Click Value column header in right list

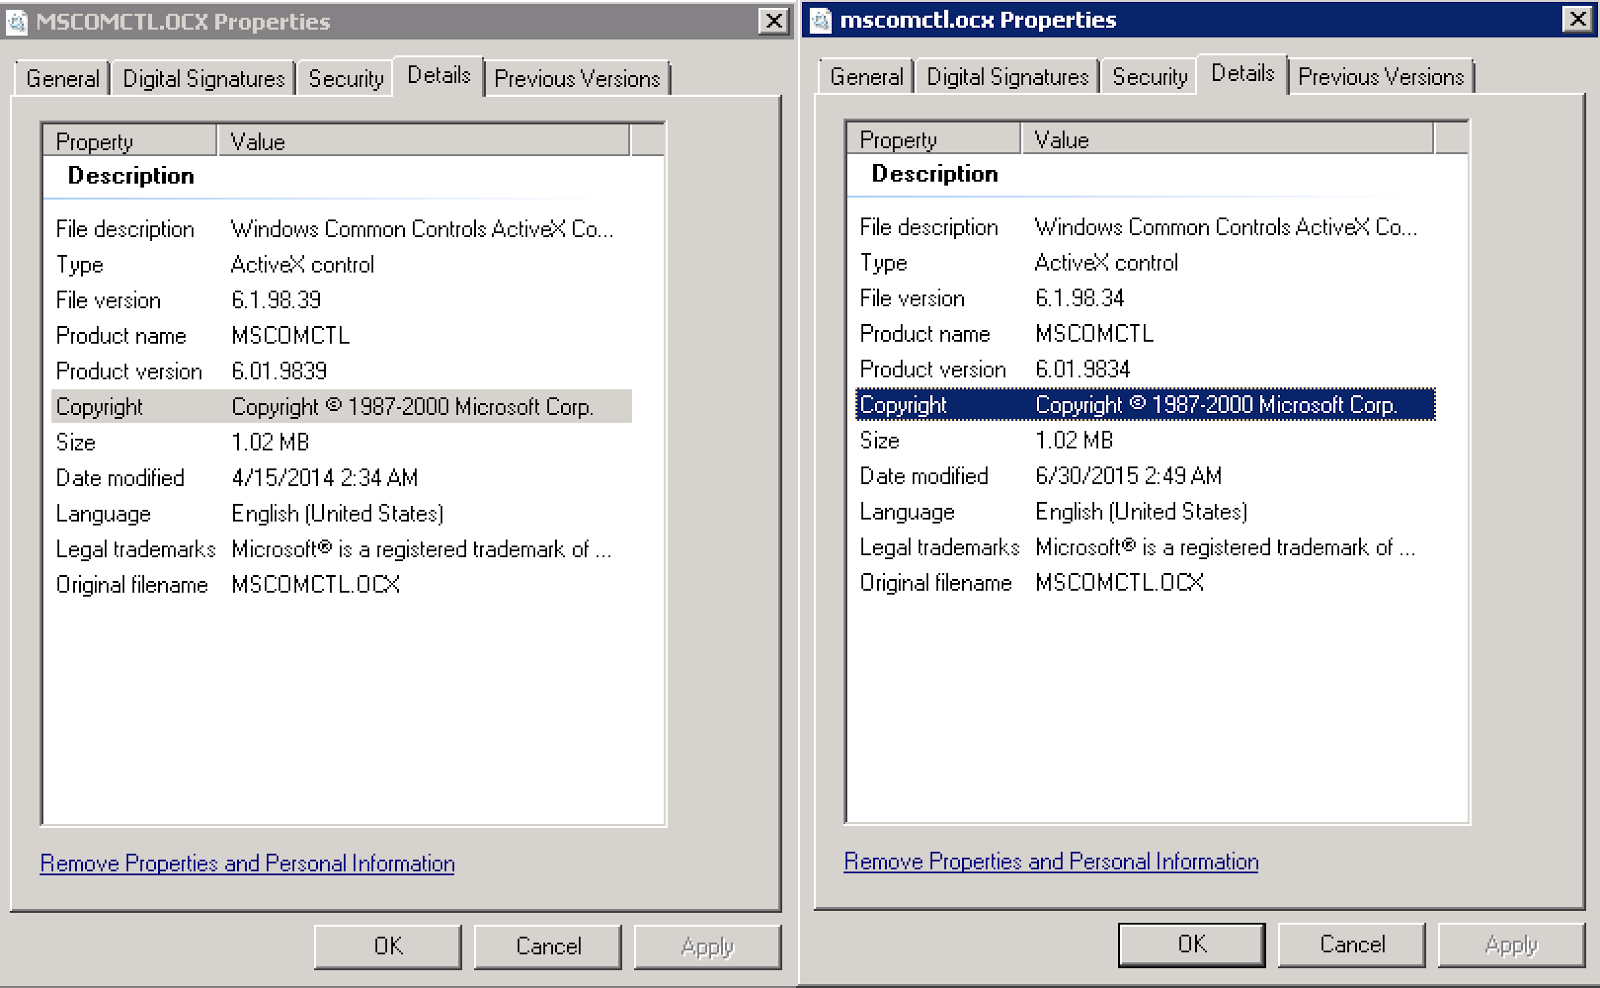click(1227, 139)
